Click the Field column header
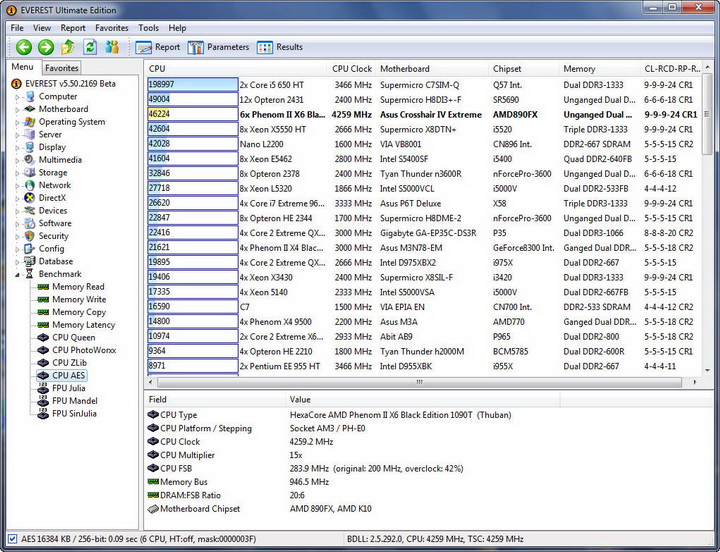This screenshot has width=720, height=552. (214, 400)
